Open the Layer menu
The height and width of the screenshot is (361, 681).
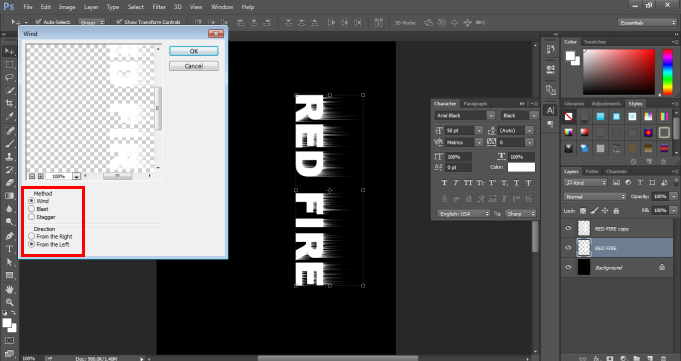pyautogui.click(x=91, y=7)
